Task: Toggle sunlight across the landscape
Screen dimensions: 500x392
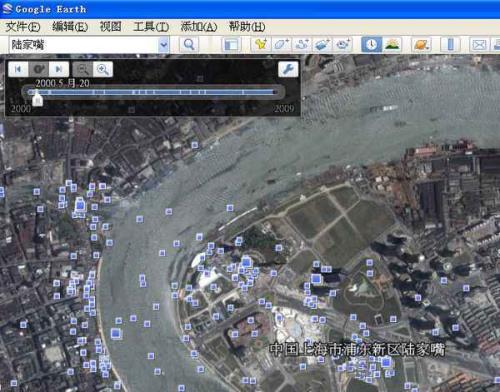Action: tap(392, 44)
